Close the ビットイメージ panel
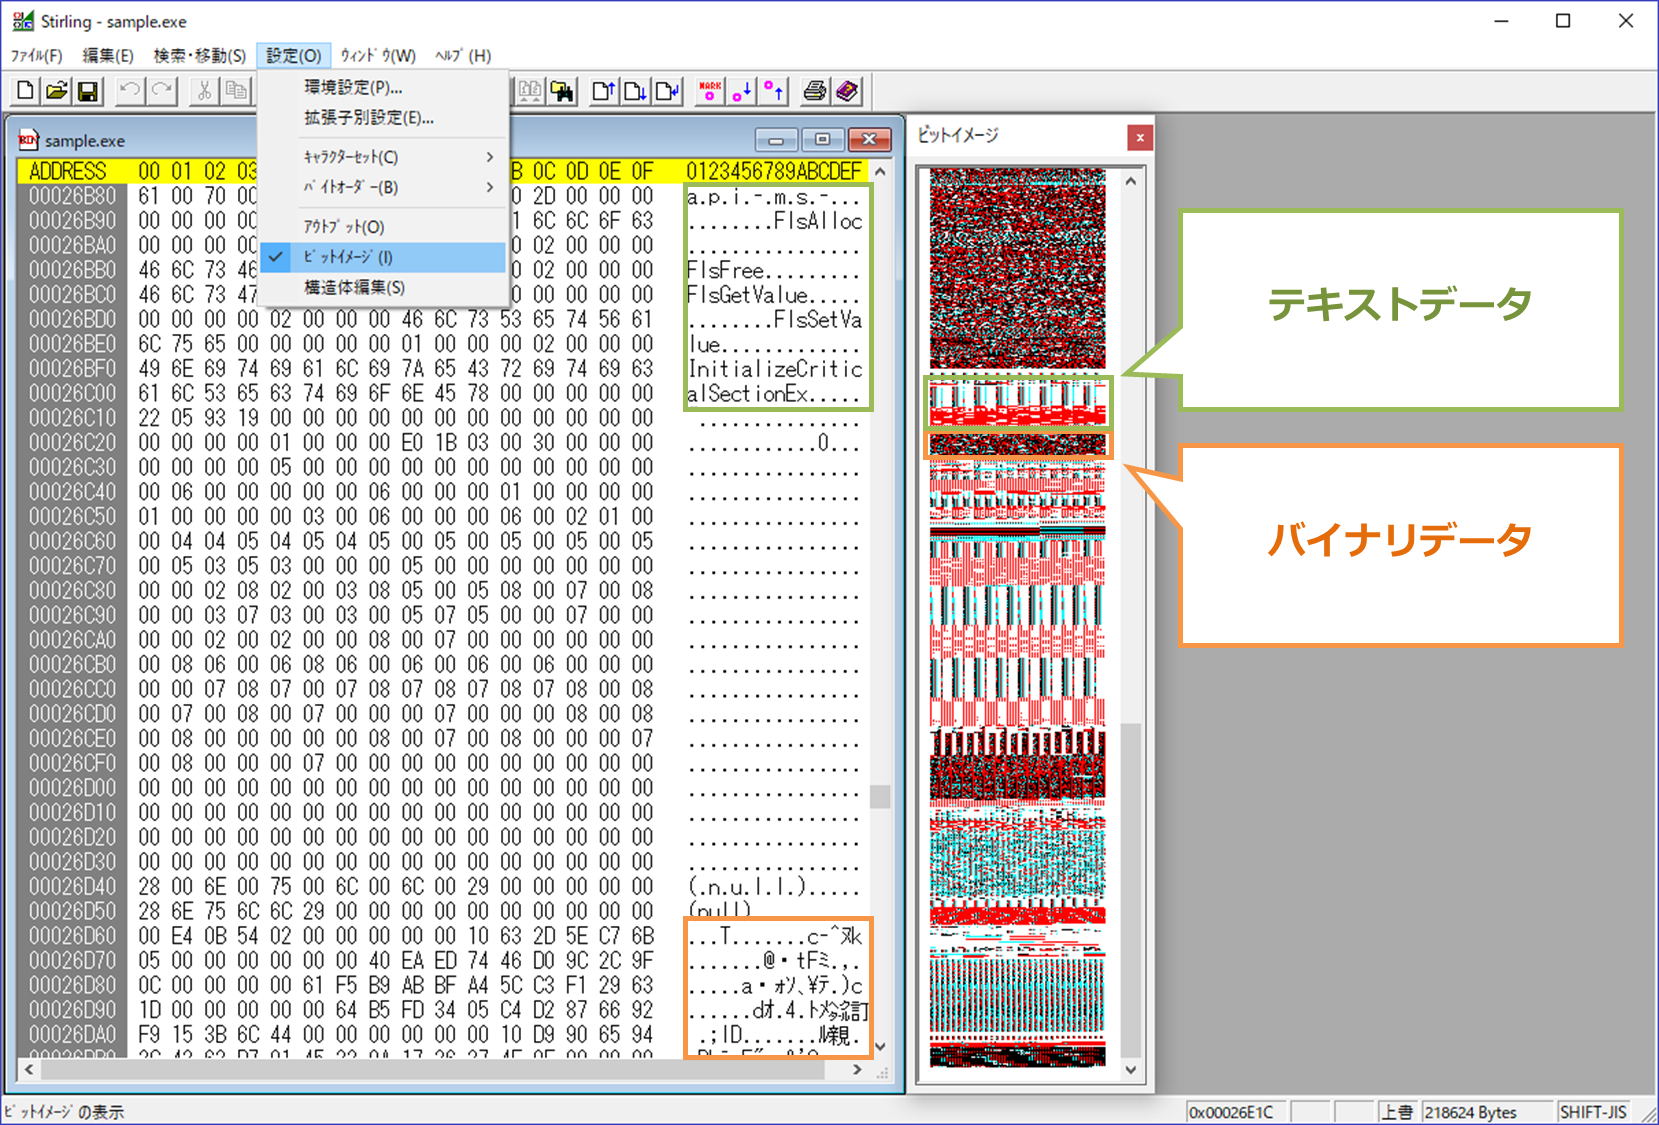Screen dimensions: 1659x1125 tap(1139, 138)
